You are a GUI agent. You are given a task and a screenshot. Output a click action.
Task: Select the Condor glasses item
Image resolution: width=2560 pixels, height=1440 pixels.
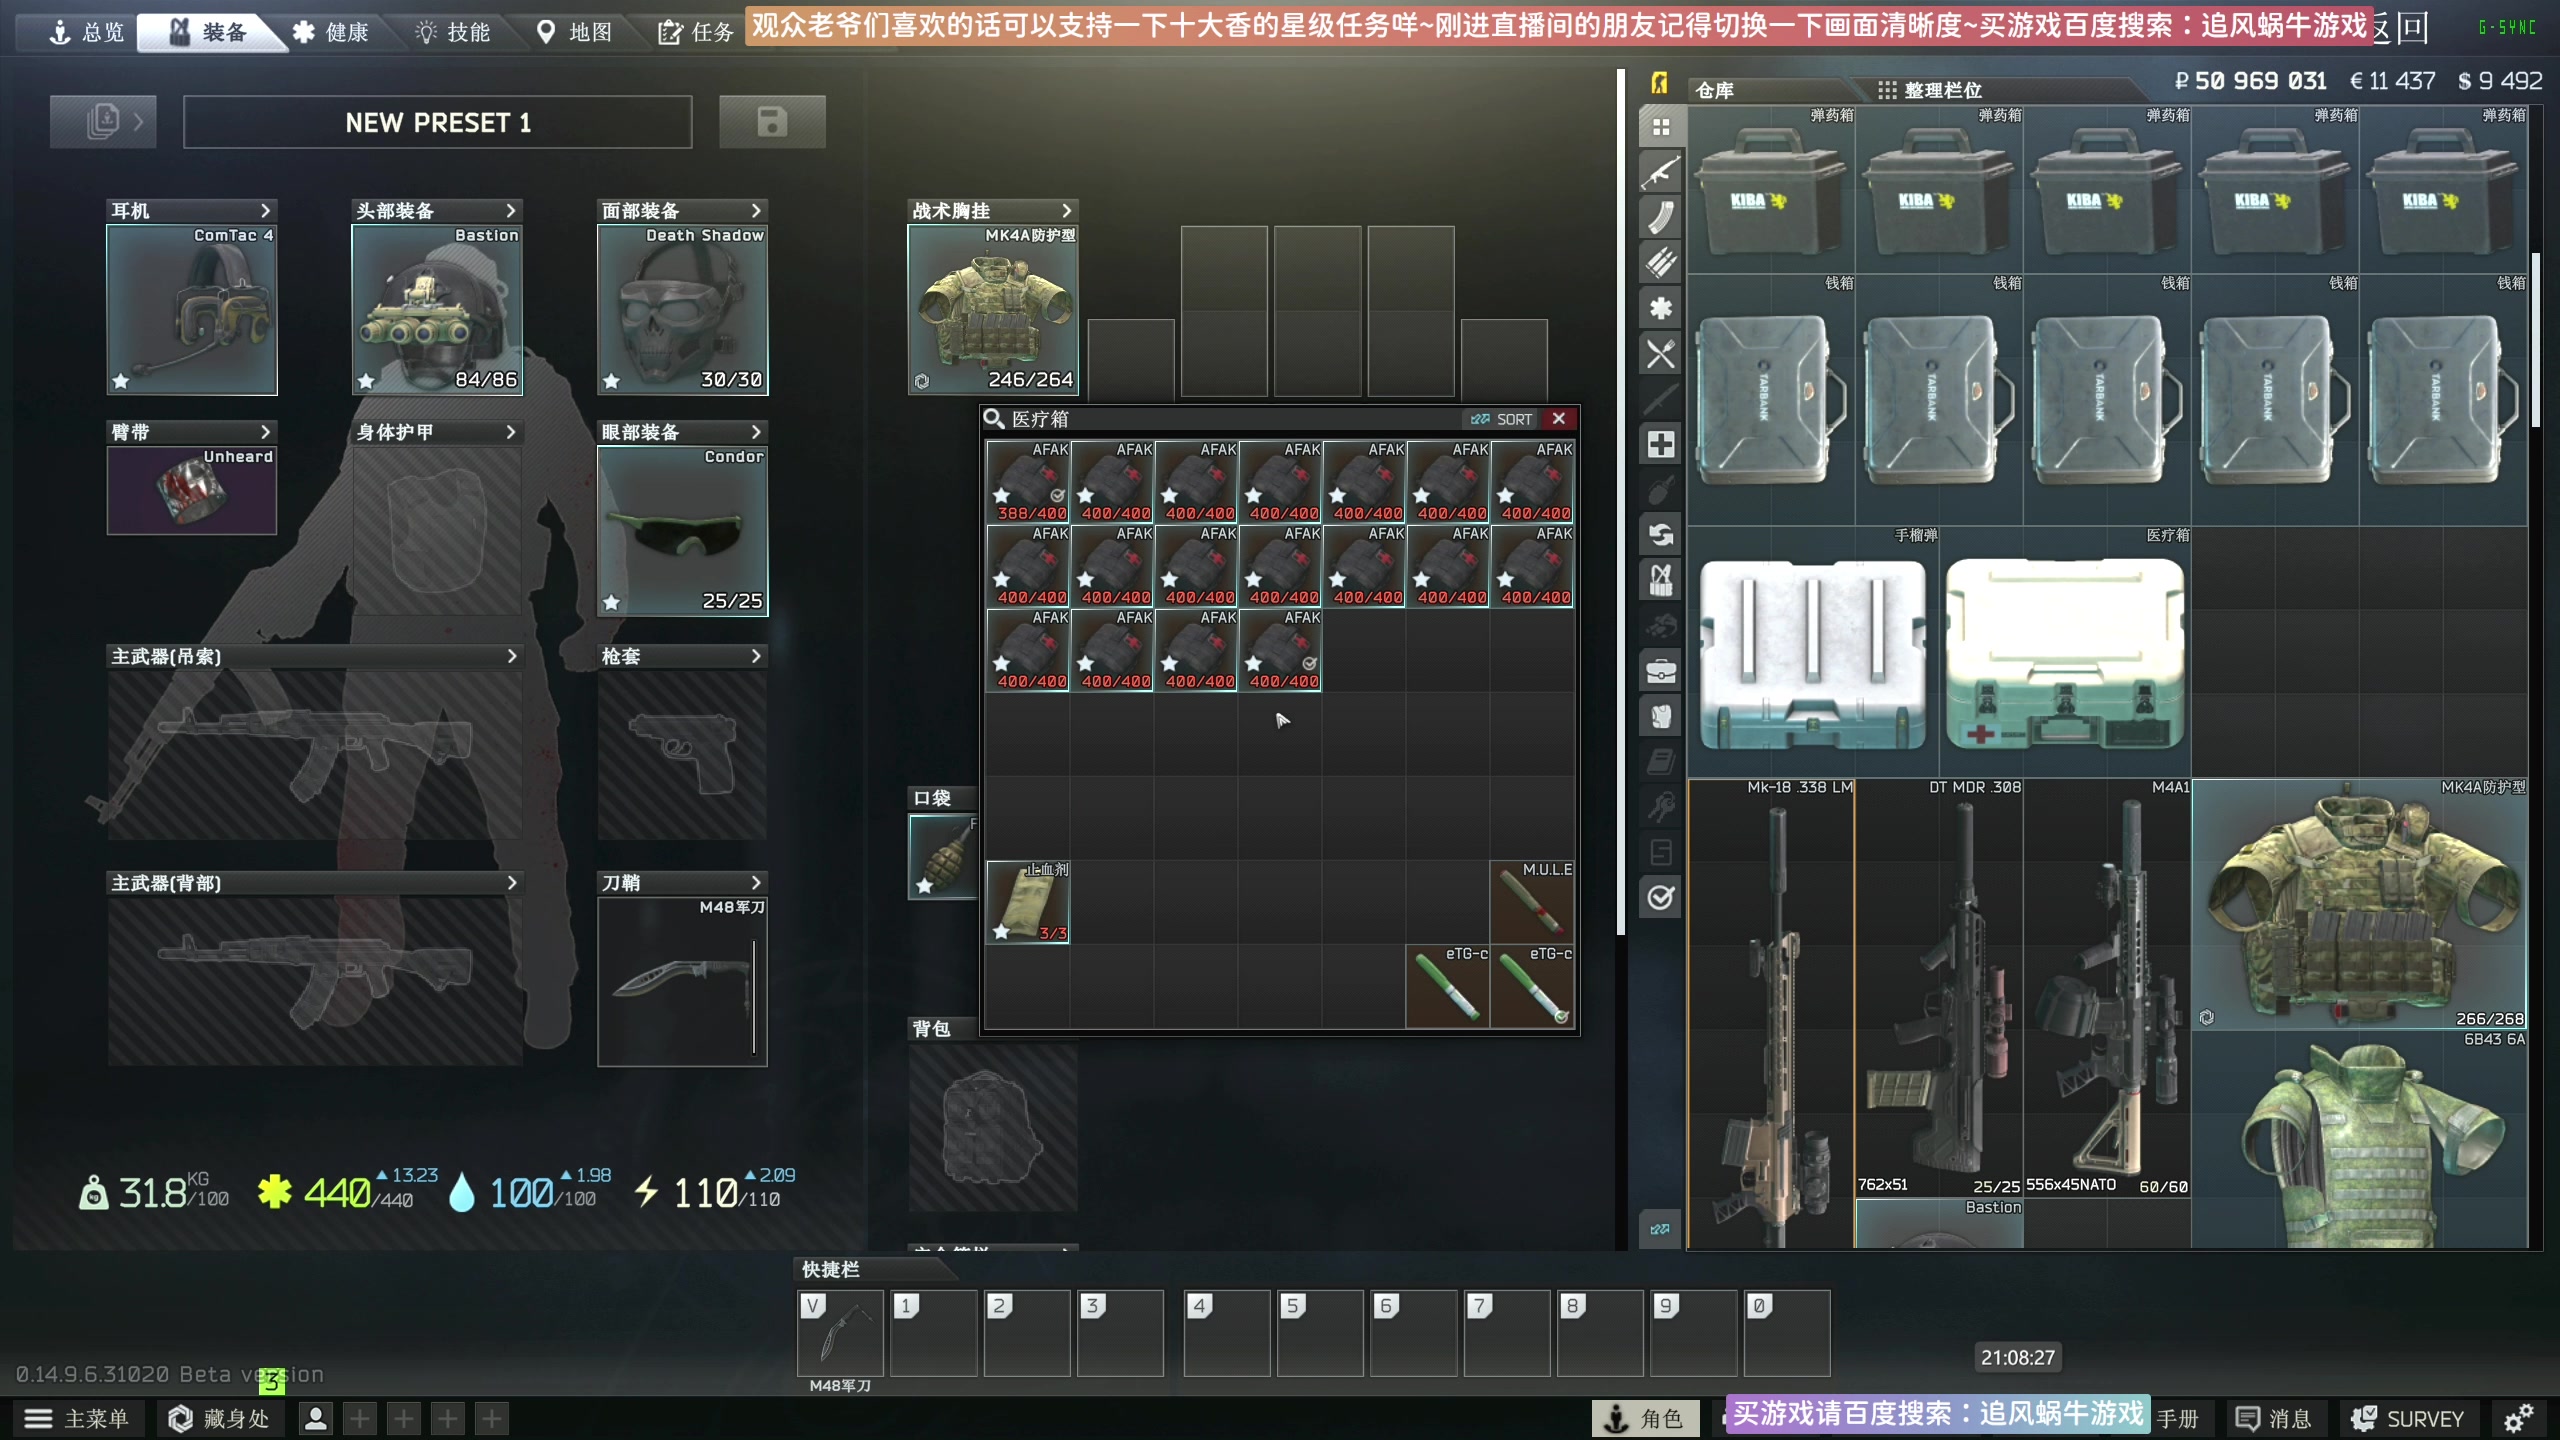(683, 531)
